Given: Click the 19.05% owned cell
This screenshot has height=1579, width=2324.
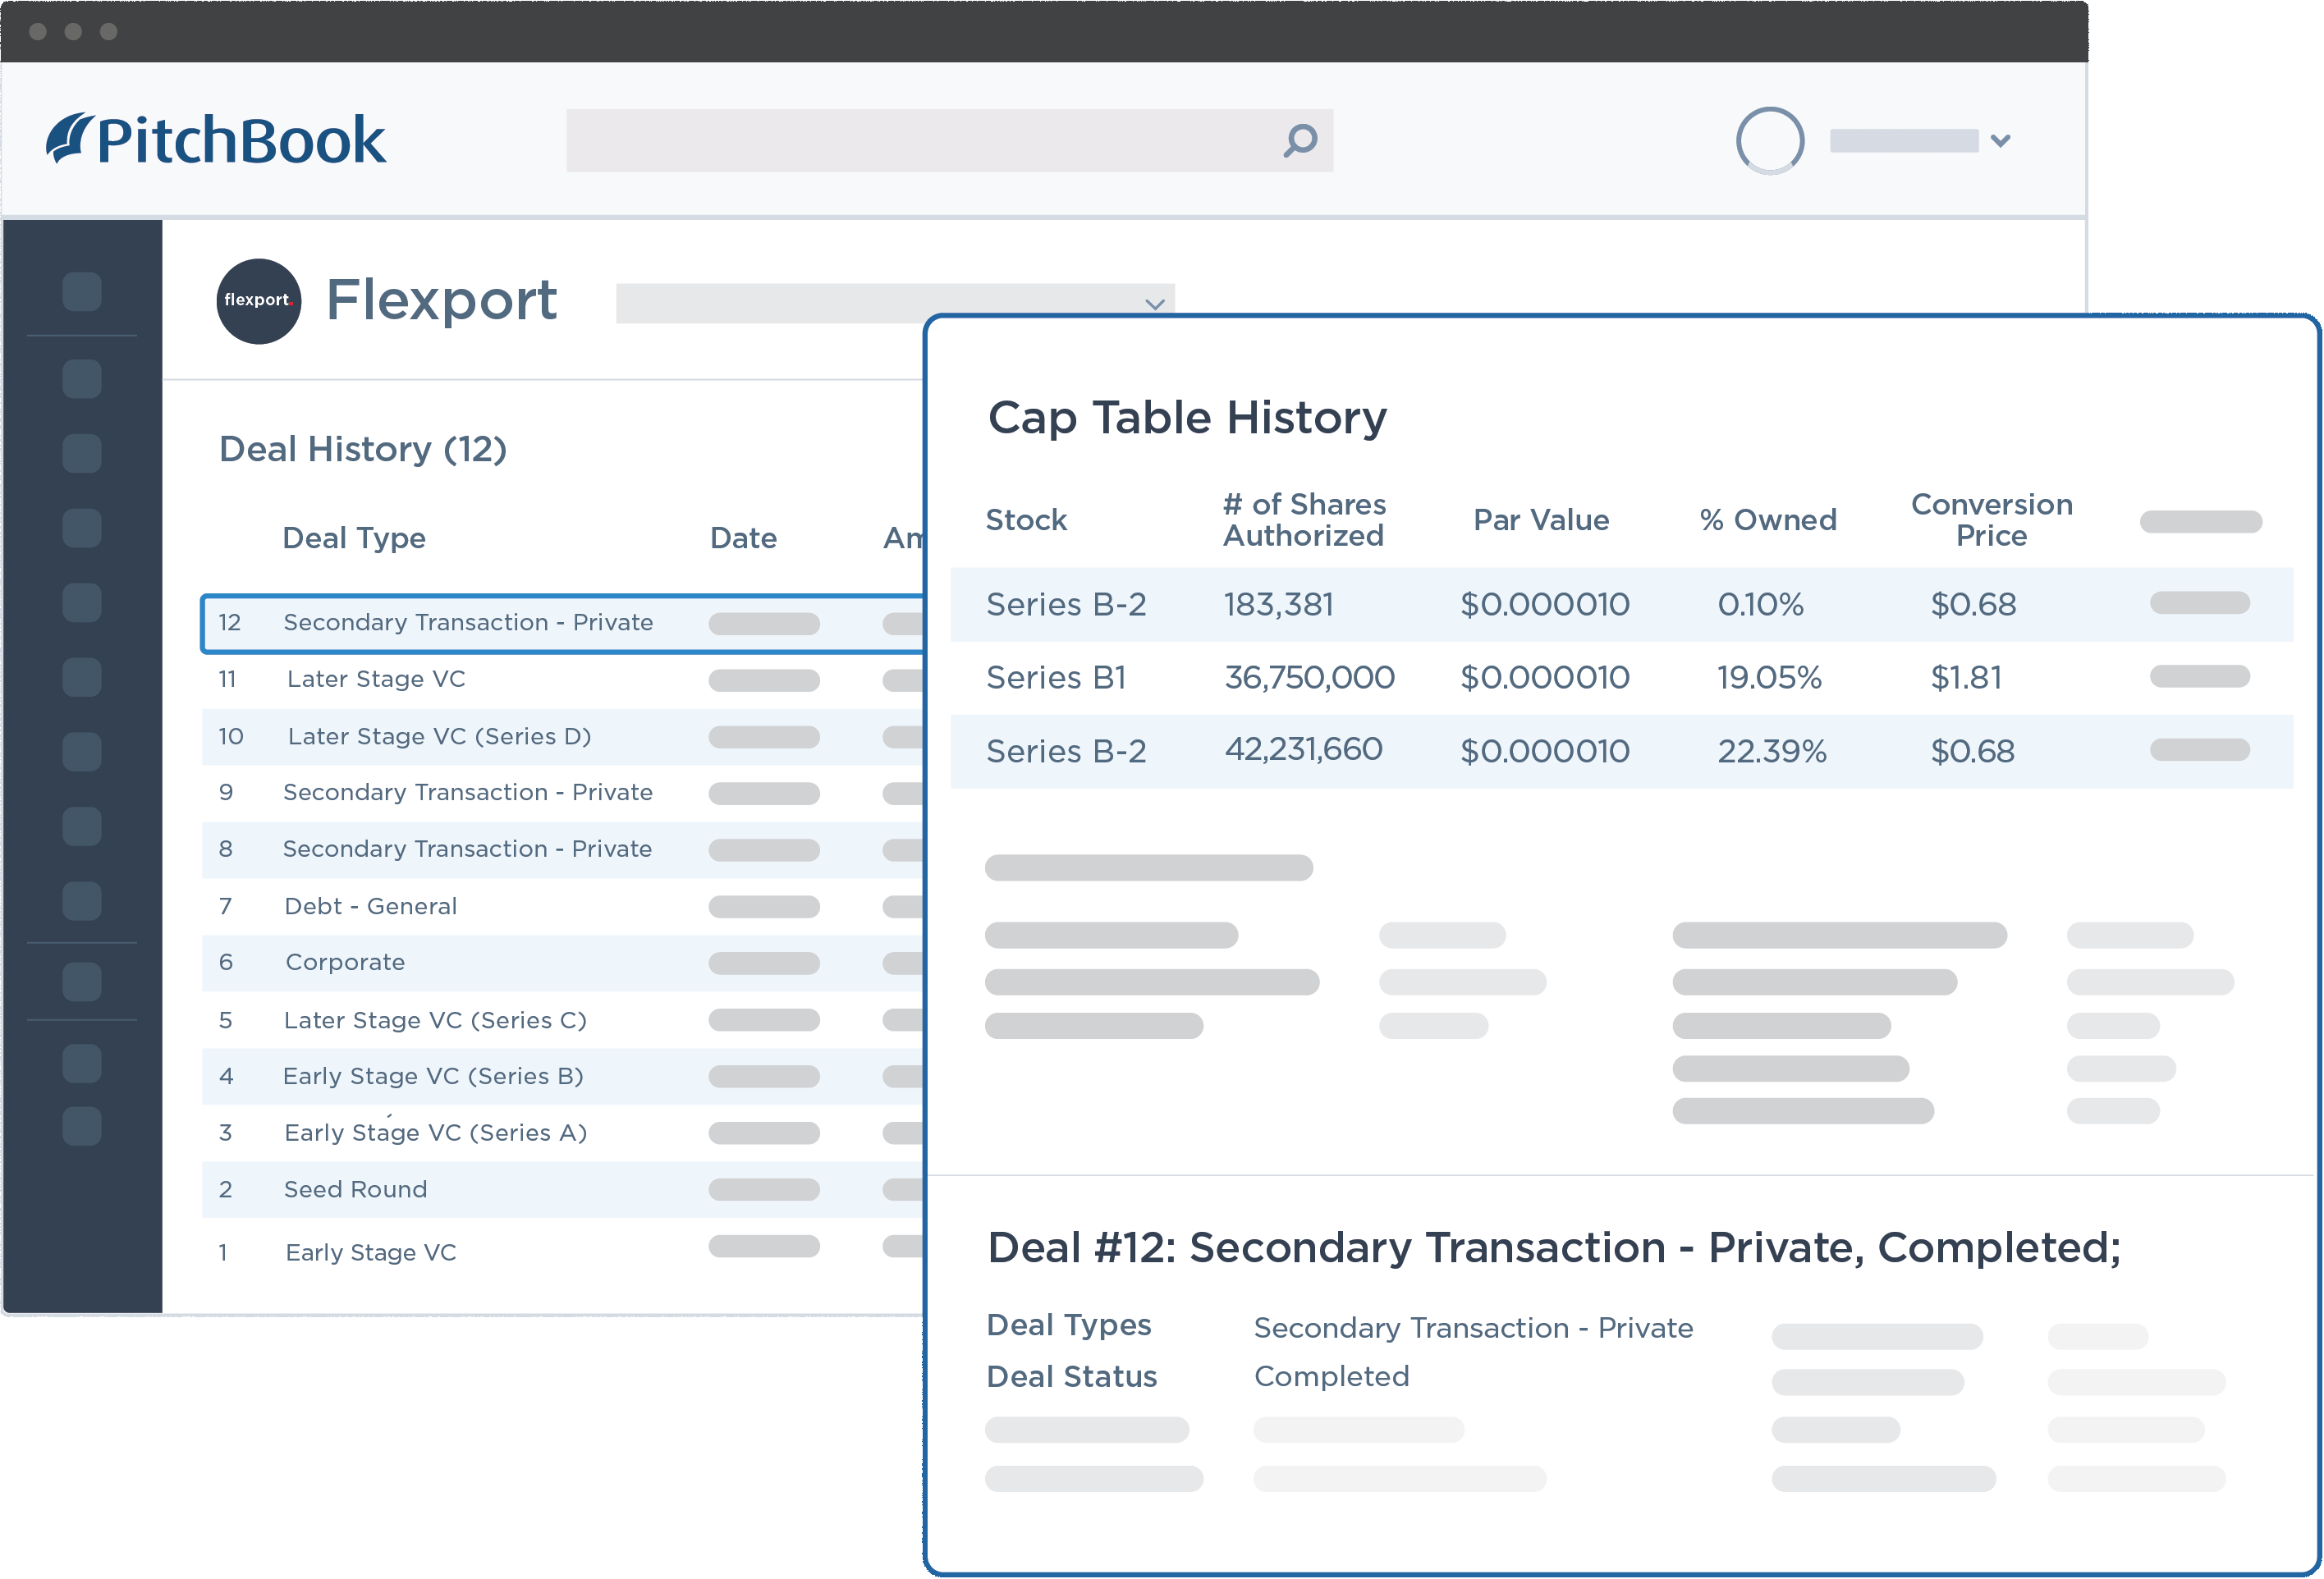Looking at the screenshot, I should coord(1769,678).
